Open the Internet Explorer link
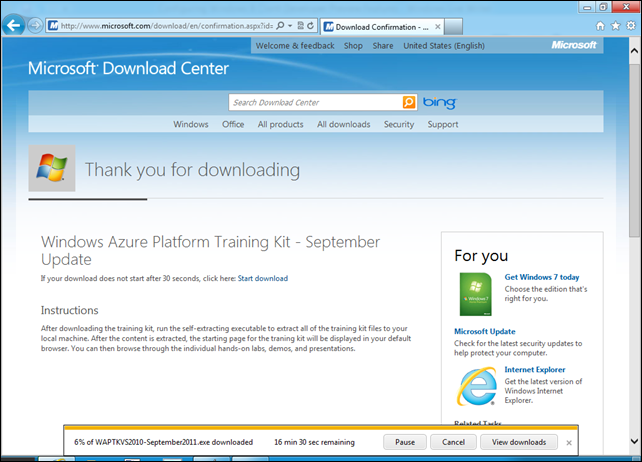Viewport: 642px width, 462px height. pyautogui.click(x=535, y=369)
